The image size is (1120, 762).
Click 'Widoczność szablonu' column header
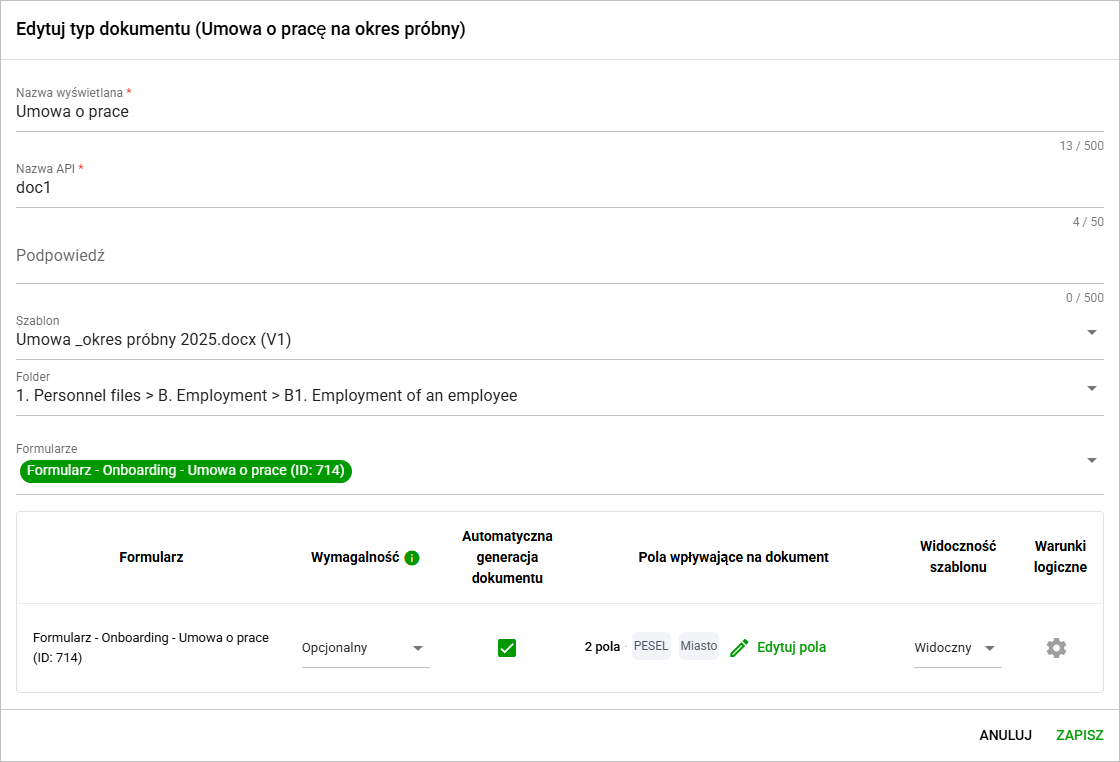pos(958,556)
